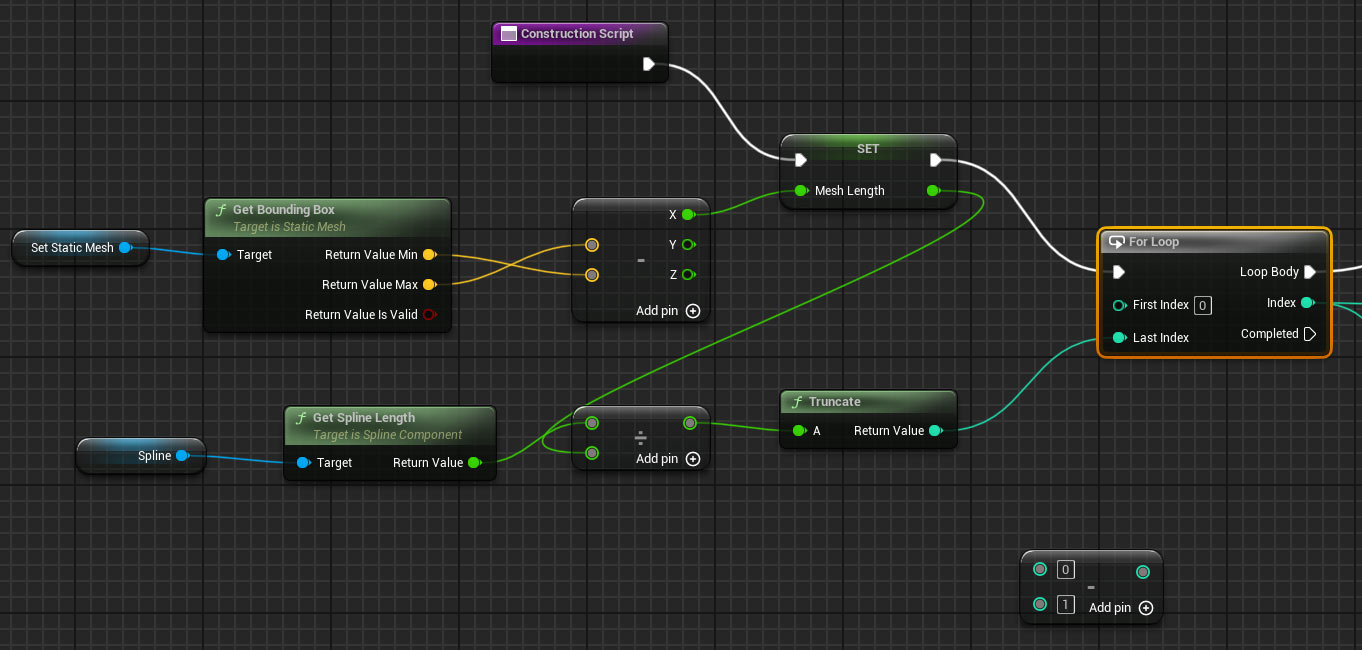Click Mesh Length output pin on SET
The width and height of the screenshot is (1362, 650).
click(933, 190)
